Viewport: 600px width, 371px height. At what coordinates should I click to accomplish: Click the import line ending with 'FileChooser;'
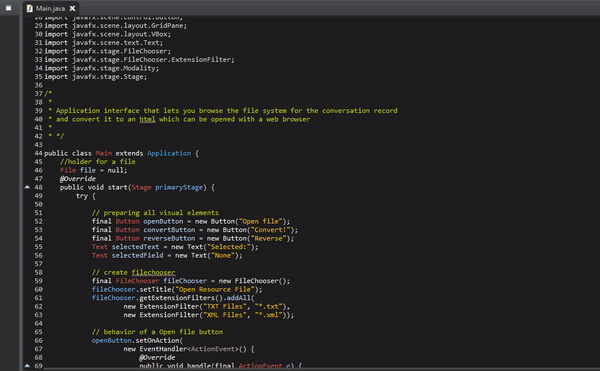pyautogui.click(x=107, y=51)
